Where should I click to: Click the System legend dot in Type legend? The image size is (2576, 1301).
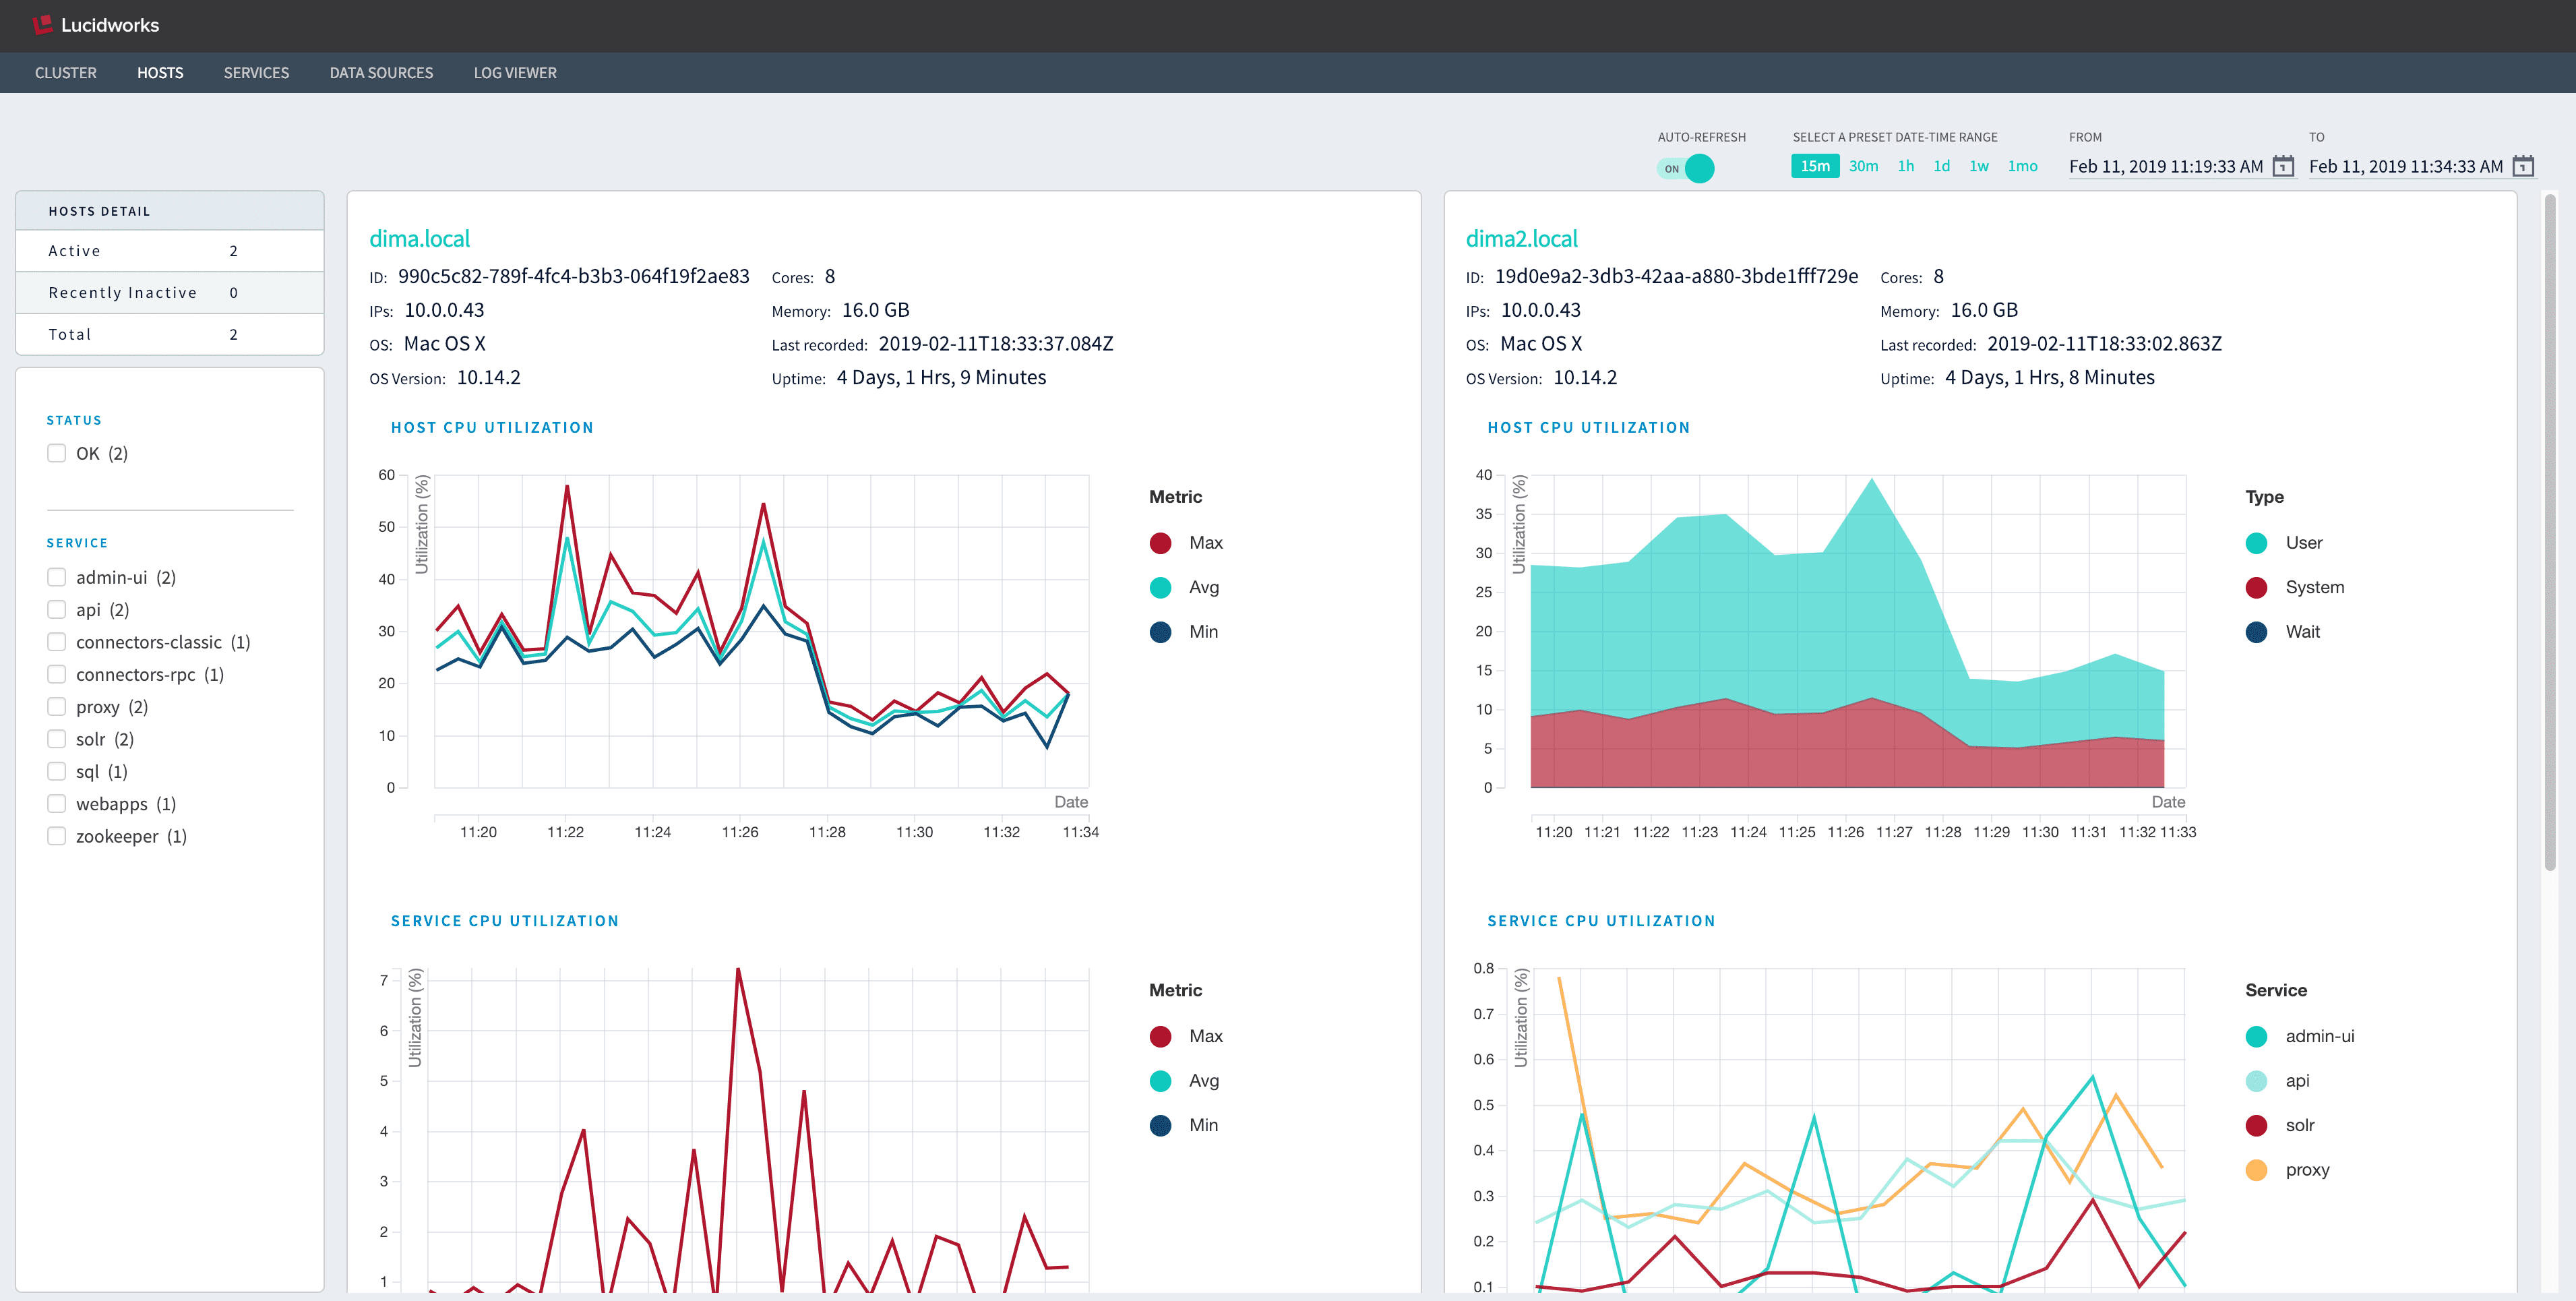tap(2256, 587)
